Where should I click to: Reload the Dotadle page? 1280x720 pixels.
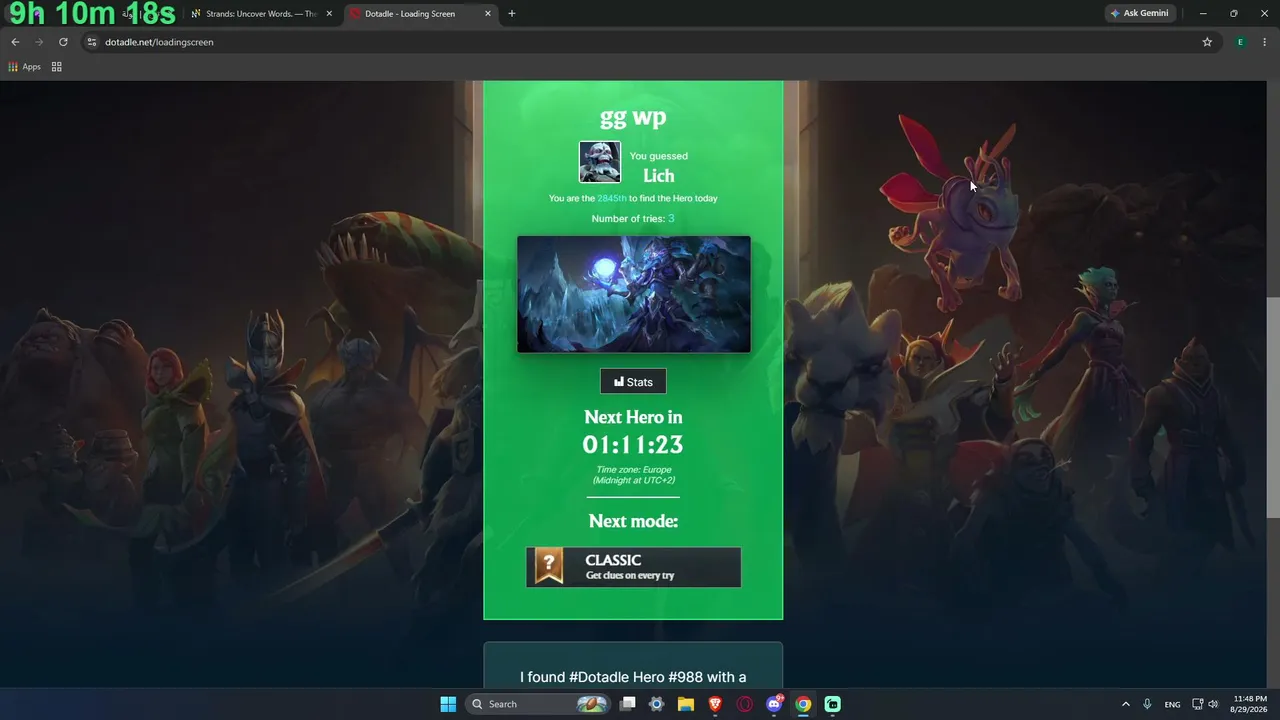pyautogui.click(x=63, y=42)
